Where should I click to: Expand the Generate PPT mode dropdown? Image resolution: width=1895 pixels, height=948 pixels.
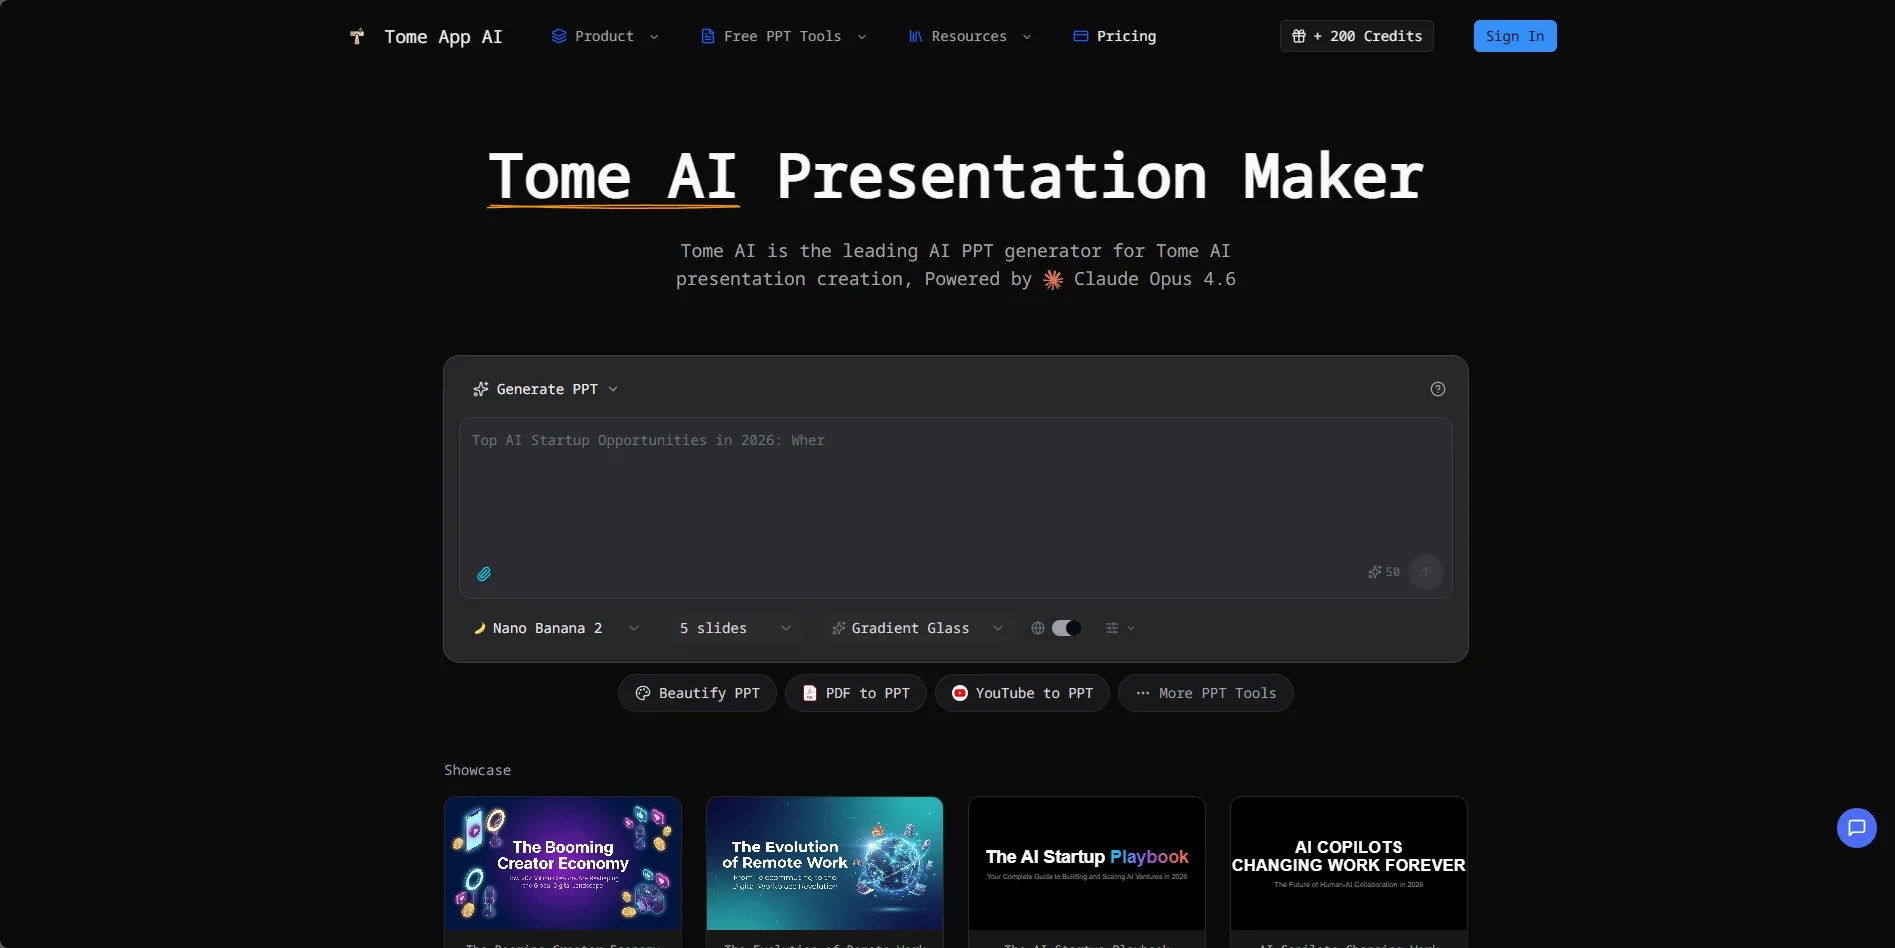546,389
